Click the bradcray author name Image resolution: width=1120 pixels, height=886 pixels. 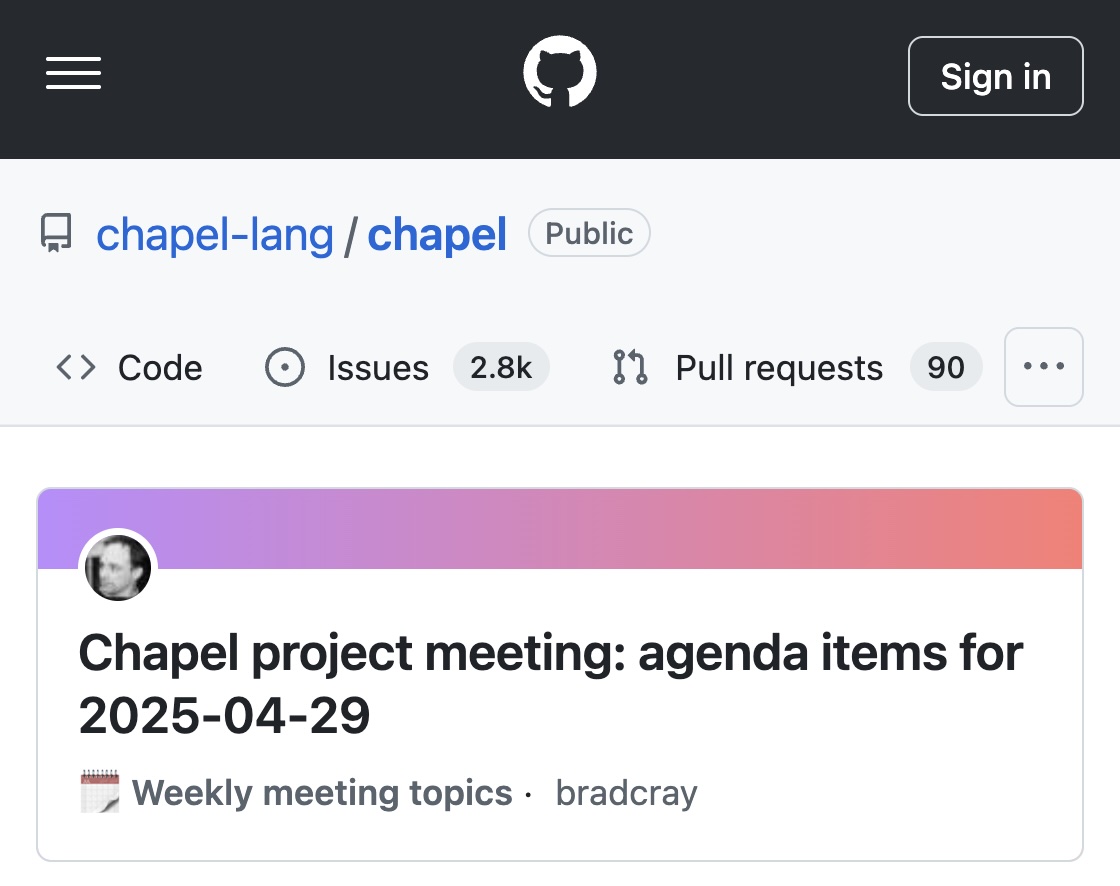click(626, 792)
